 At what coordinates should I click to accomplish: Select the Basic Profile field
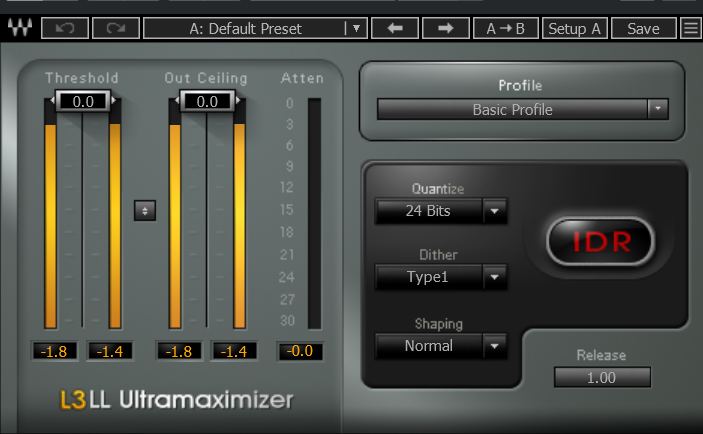click(x=512, y=109)
